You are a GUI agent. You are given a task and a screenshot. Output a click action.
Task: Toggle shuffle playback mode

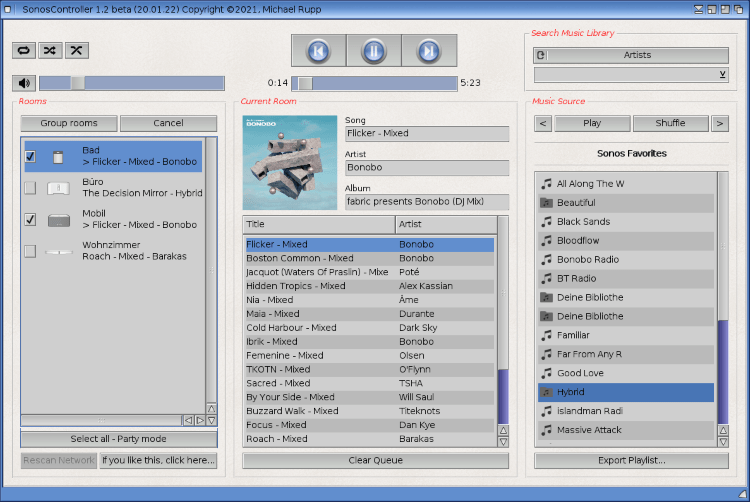(49, 50)
